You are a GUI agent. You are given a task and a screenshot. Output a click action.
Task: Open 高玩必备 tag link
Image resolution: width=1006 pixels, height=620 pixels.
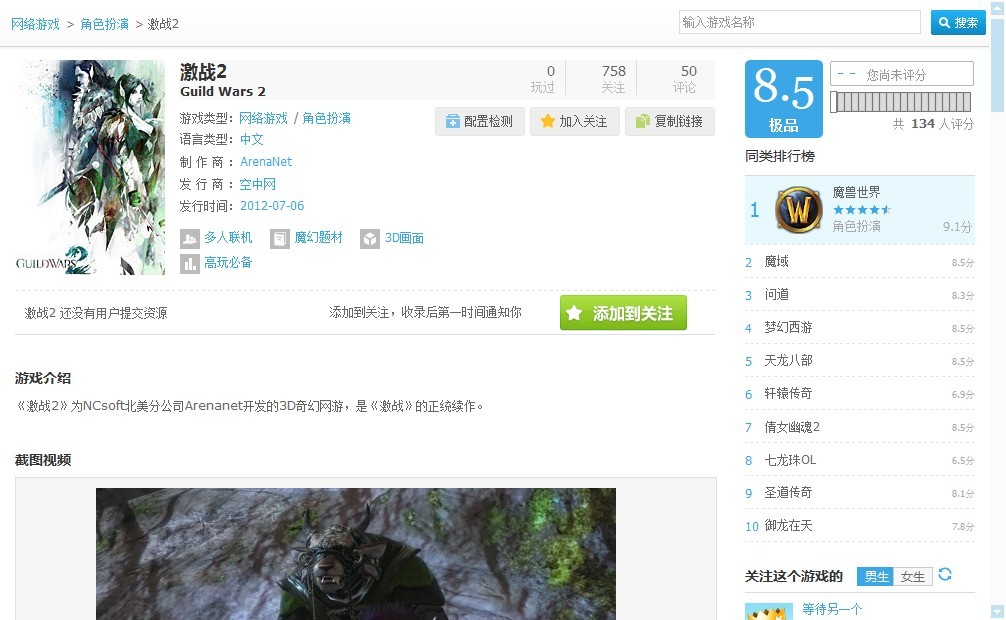coord(228,263)
